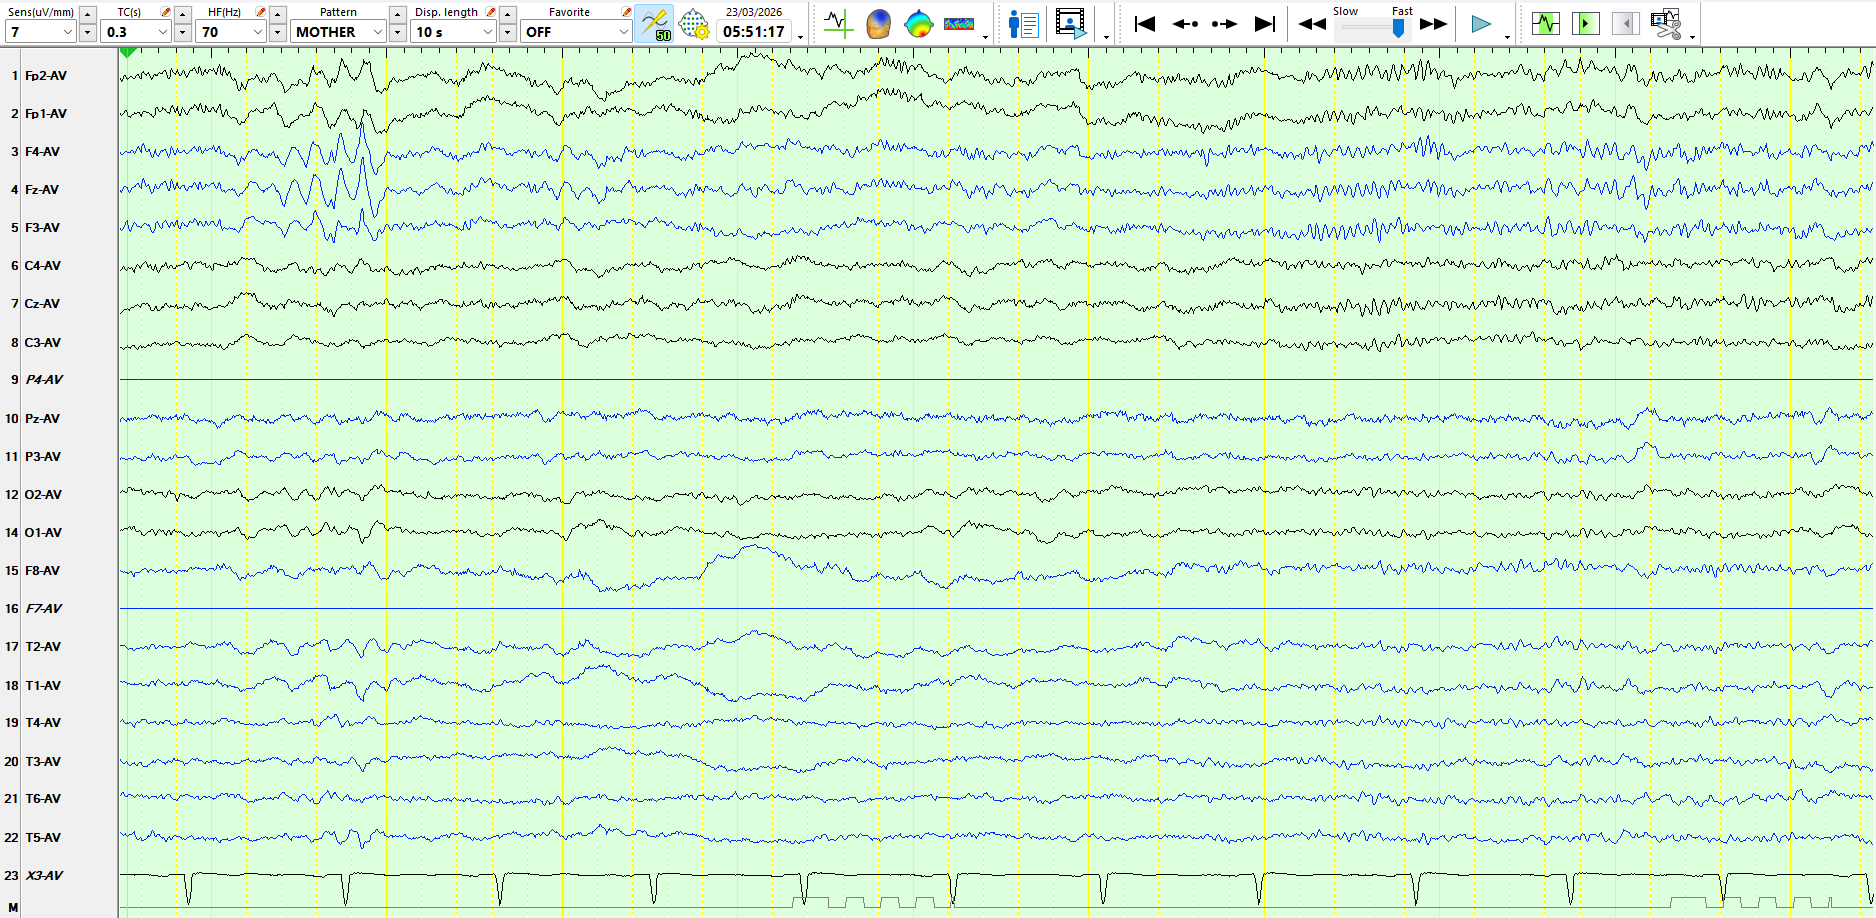This screenshot has height=918, width=1876.
Task: Fast-forward the EEG with double-right arrows
Action: (1434, 24)
